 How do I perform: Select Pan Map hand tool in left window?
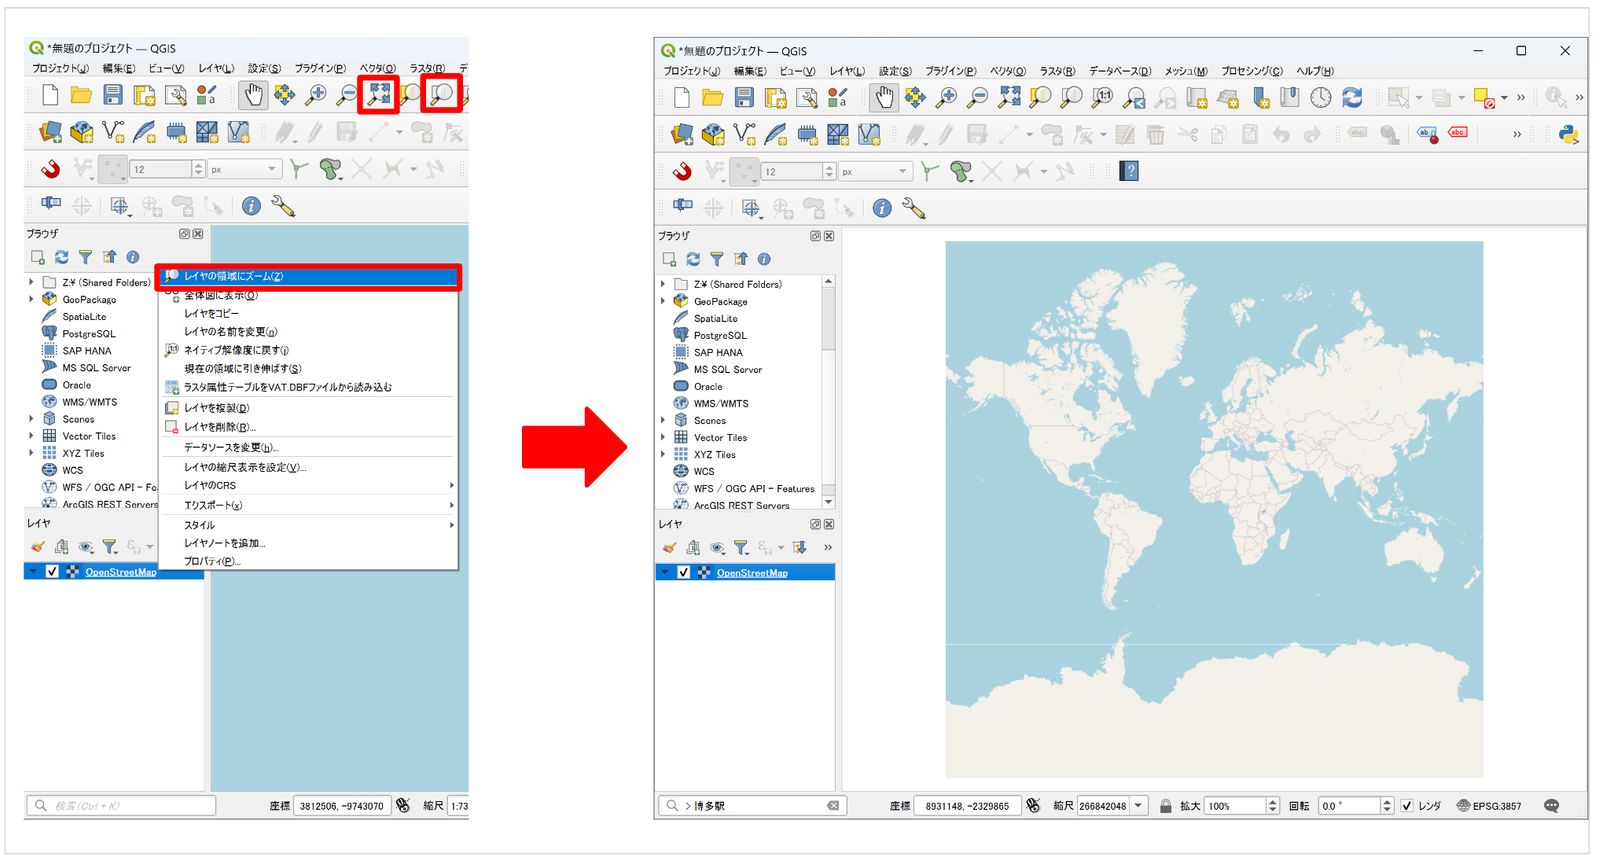(x=253, y=95)
